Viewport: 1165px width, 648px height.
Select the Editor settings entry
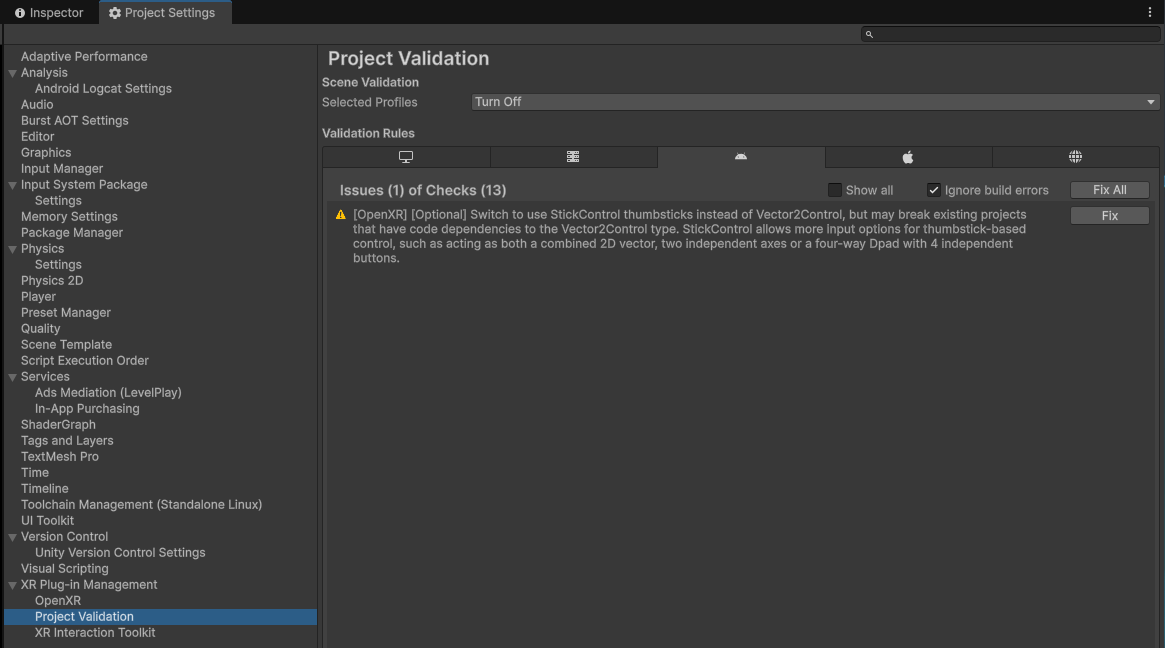37,137
